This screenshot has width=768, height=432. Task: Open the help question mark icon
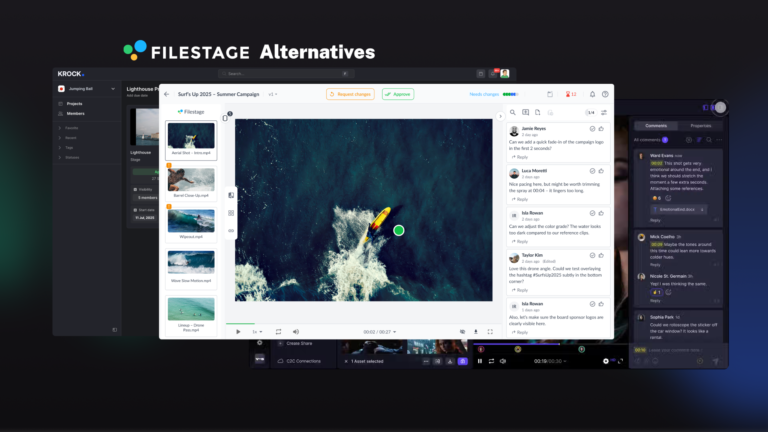605,94
